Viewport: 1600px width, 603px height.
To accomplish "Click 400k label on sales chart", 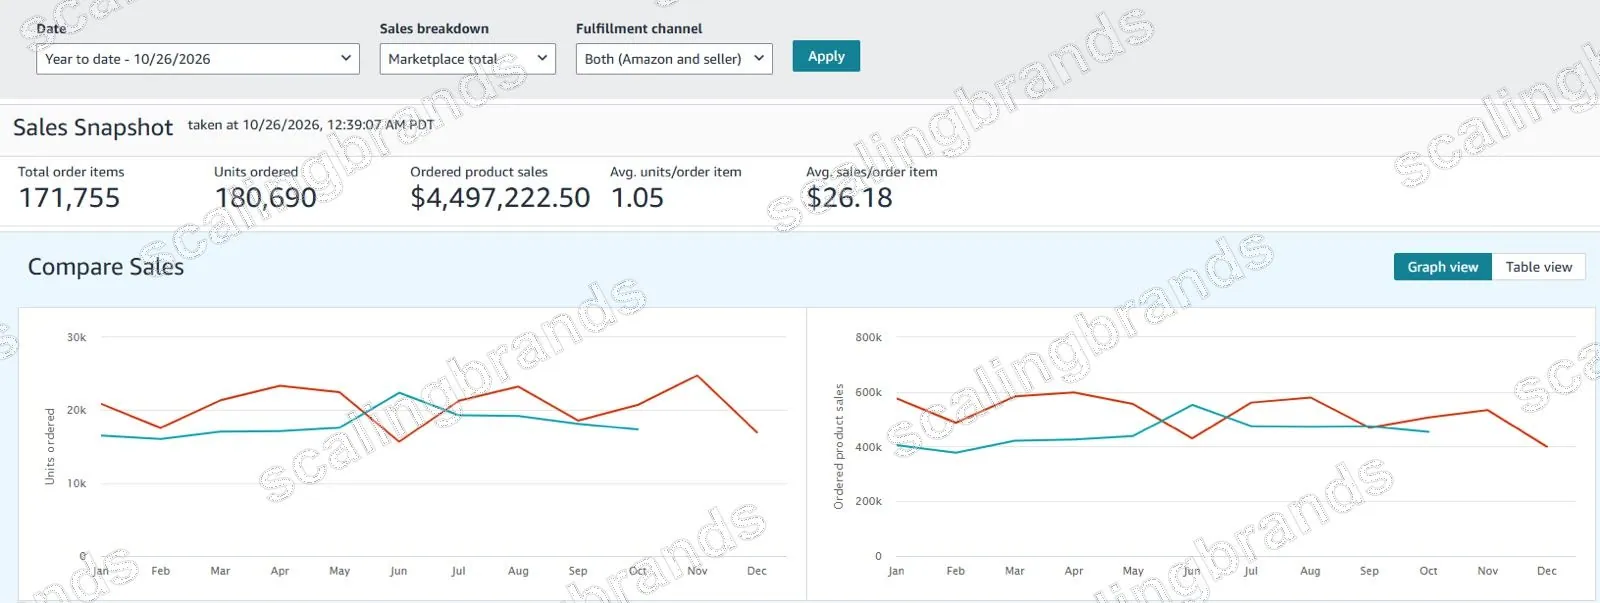I will click(x=868, y=447).
